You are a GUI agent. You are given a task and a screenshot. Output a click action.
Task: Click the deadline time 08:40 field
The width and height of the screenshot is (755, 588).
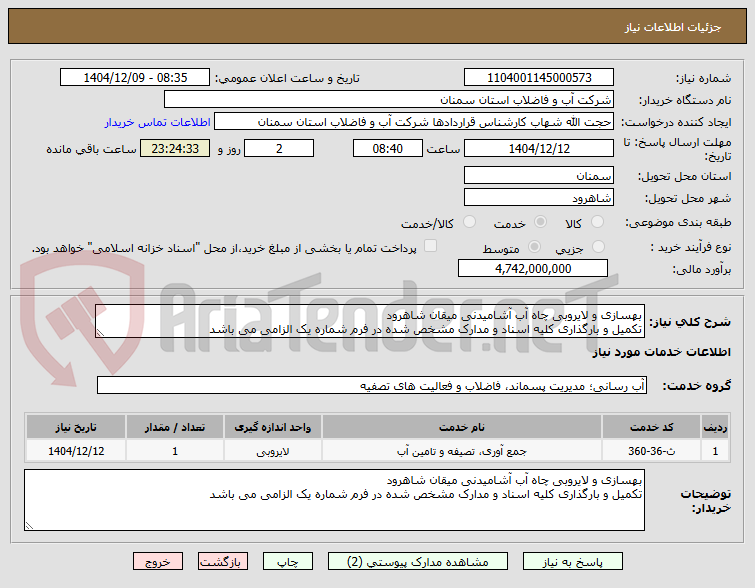tap(388, 148)
